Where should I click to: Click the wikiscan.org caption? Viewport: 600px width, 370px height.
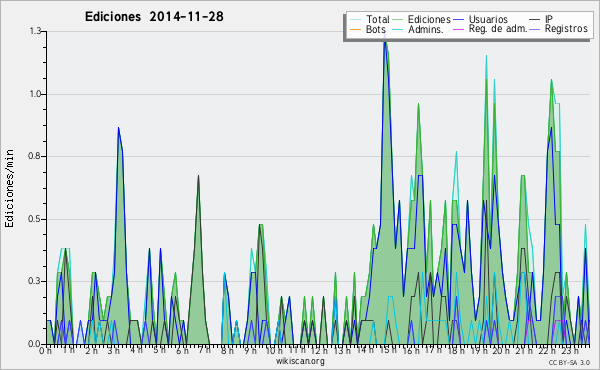300,361
